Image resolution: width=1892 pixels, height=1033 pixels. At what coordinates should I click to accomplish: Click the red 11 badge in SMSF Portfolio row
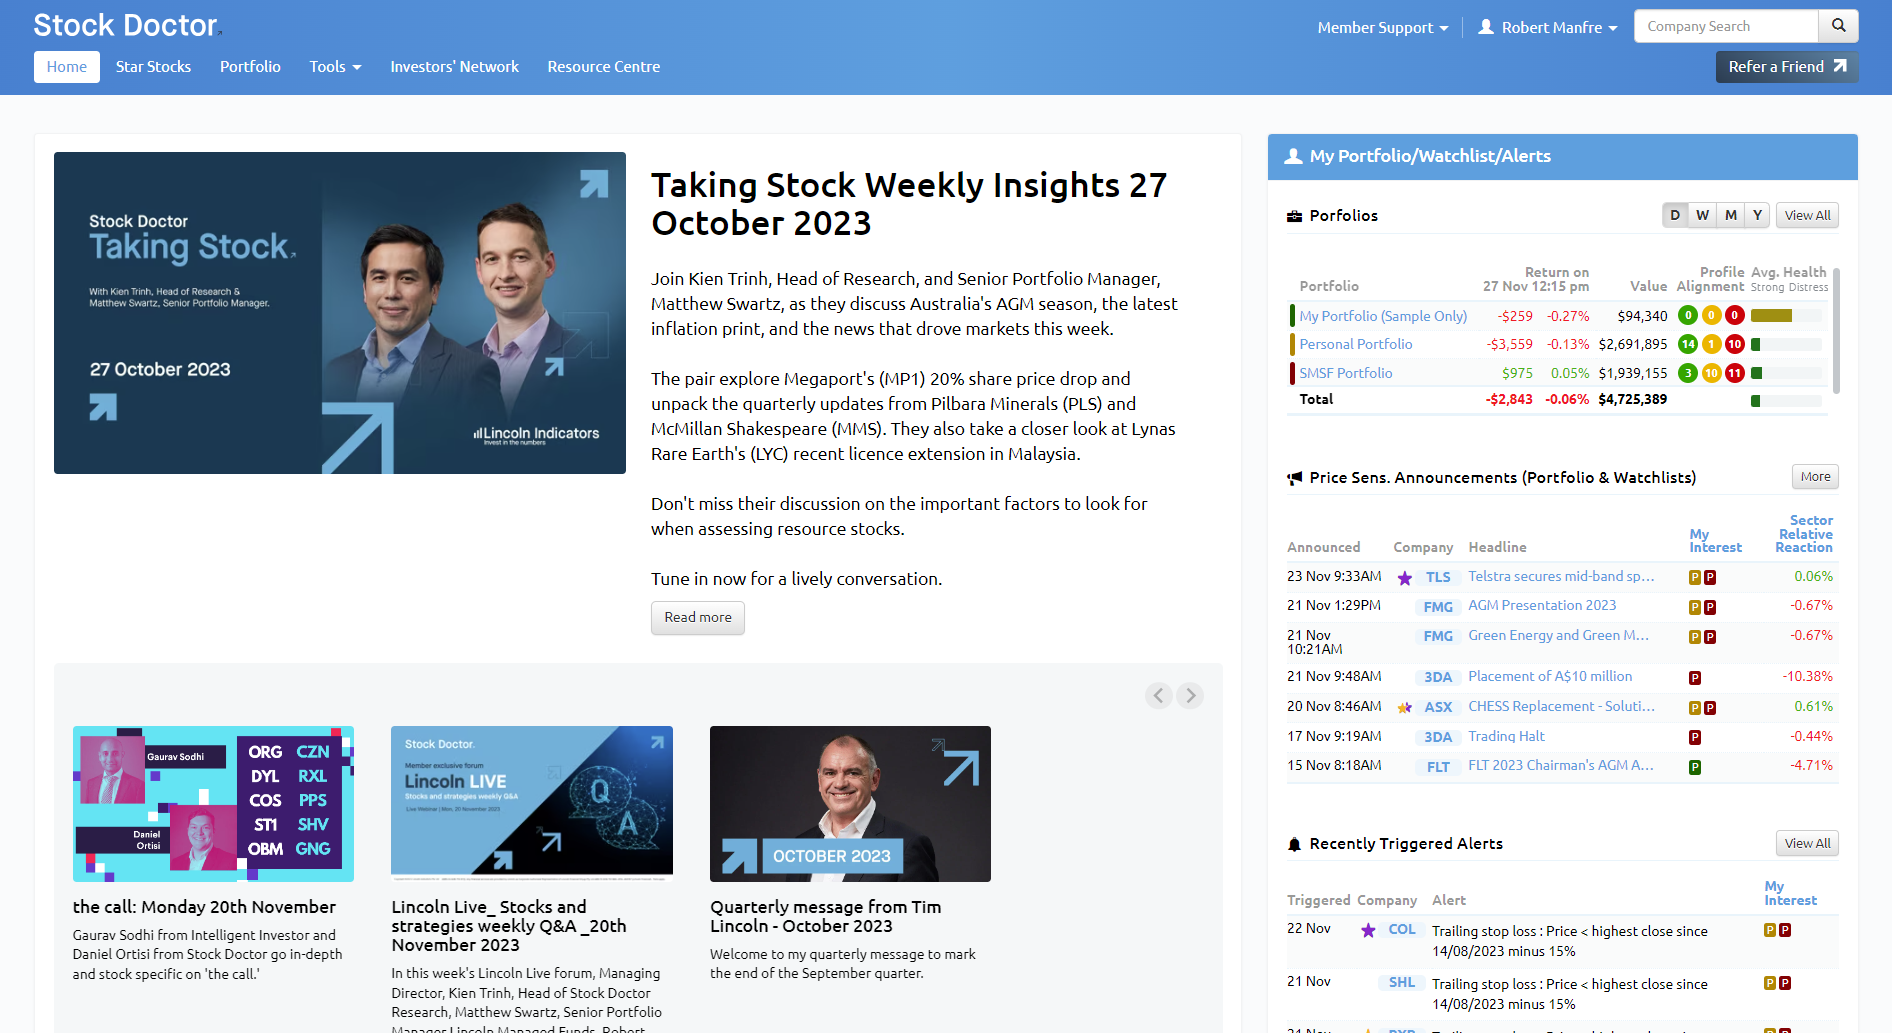pyautogui.click(x=1735, y=373)
